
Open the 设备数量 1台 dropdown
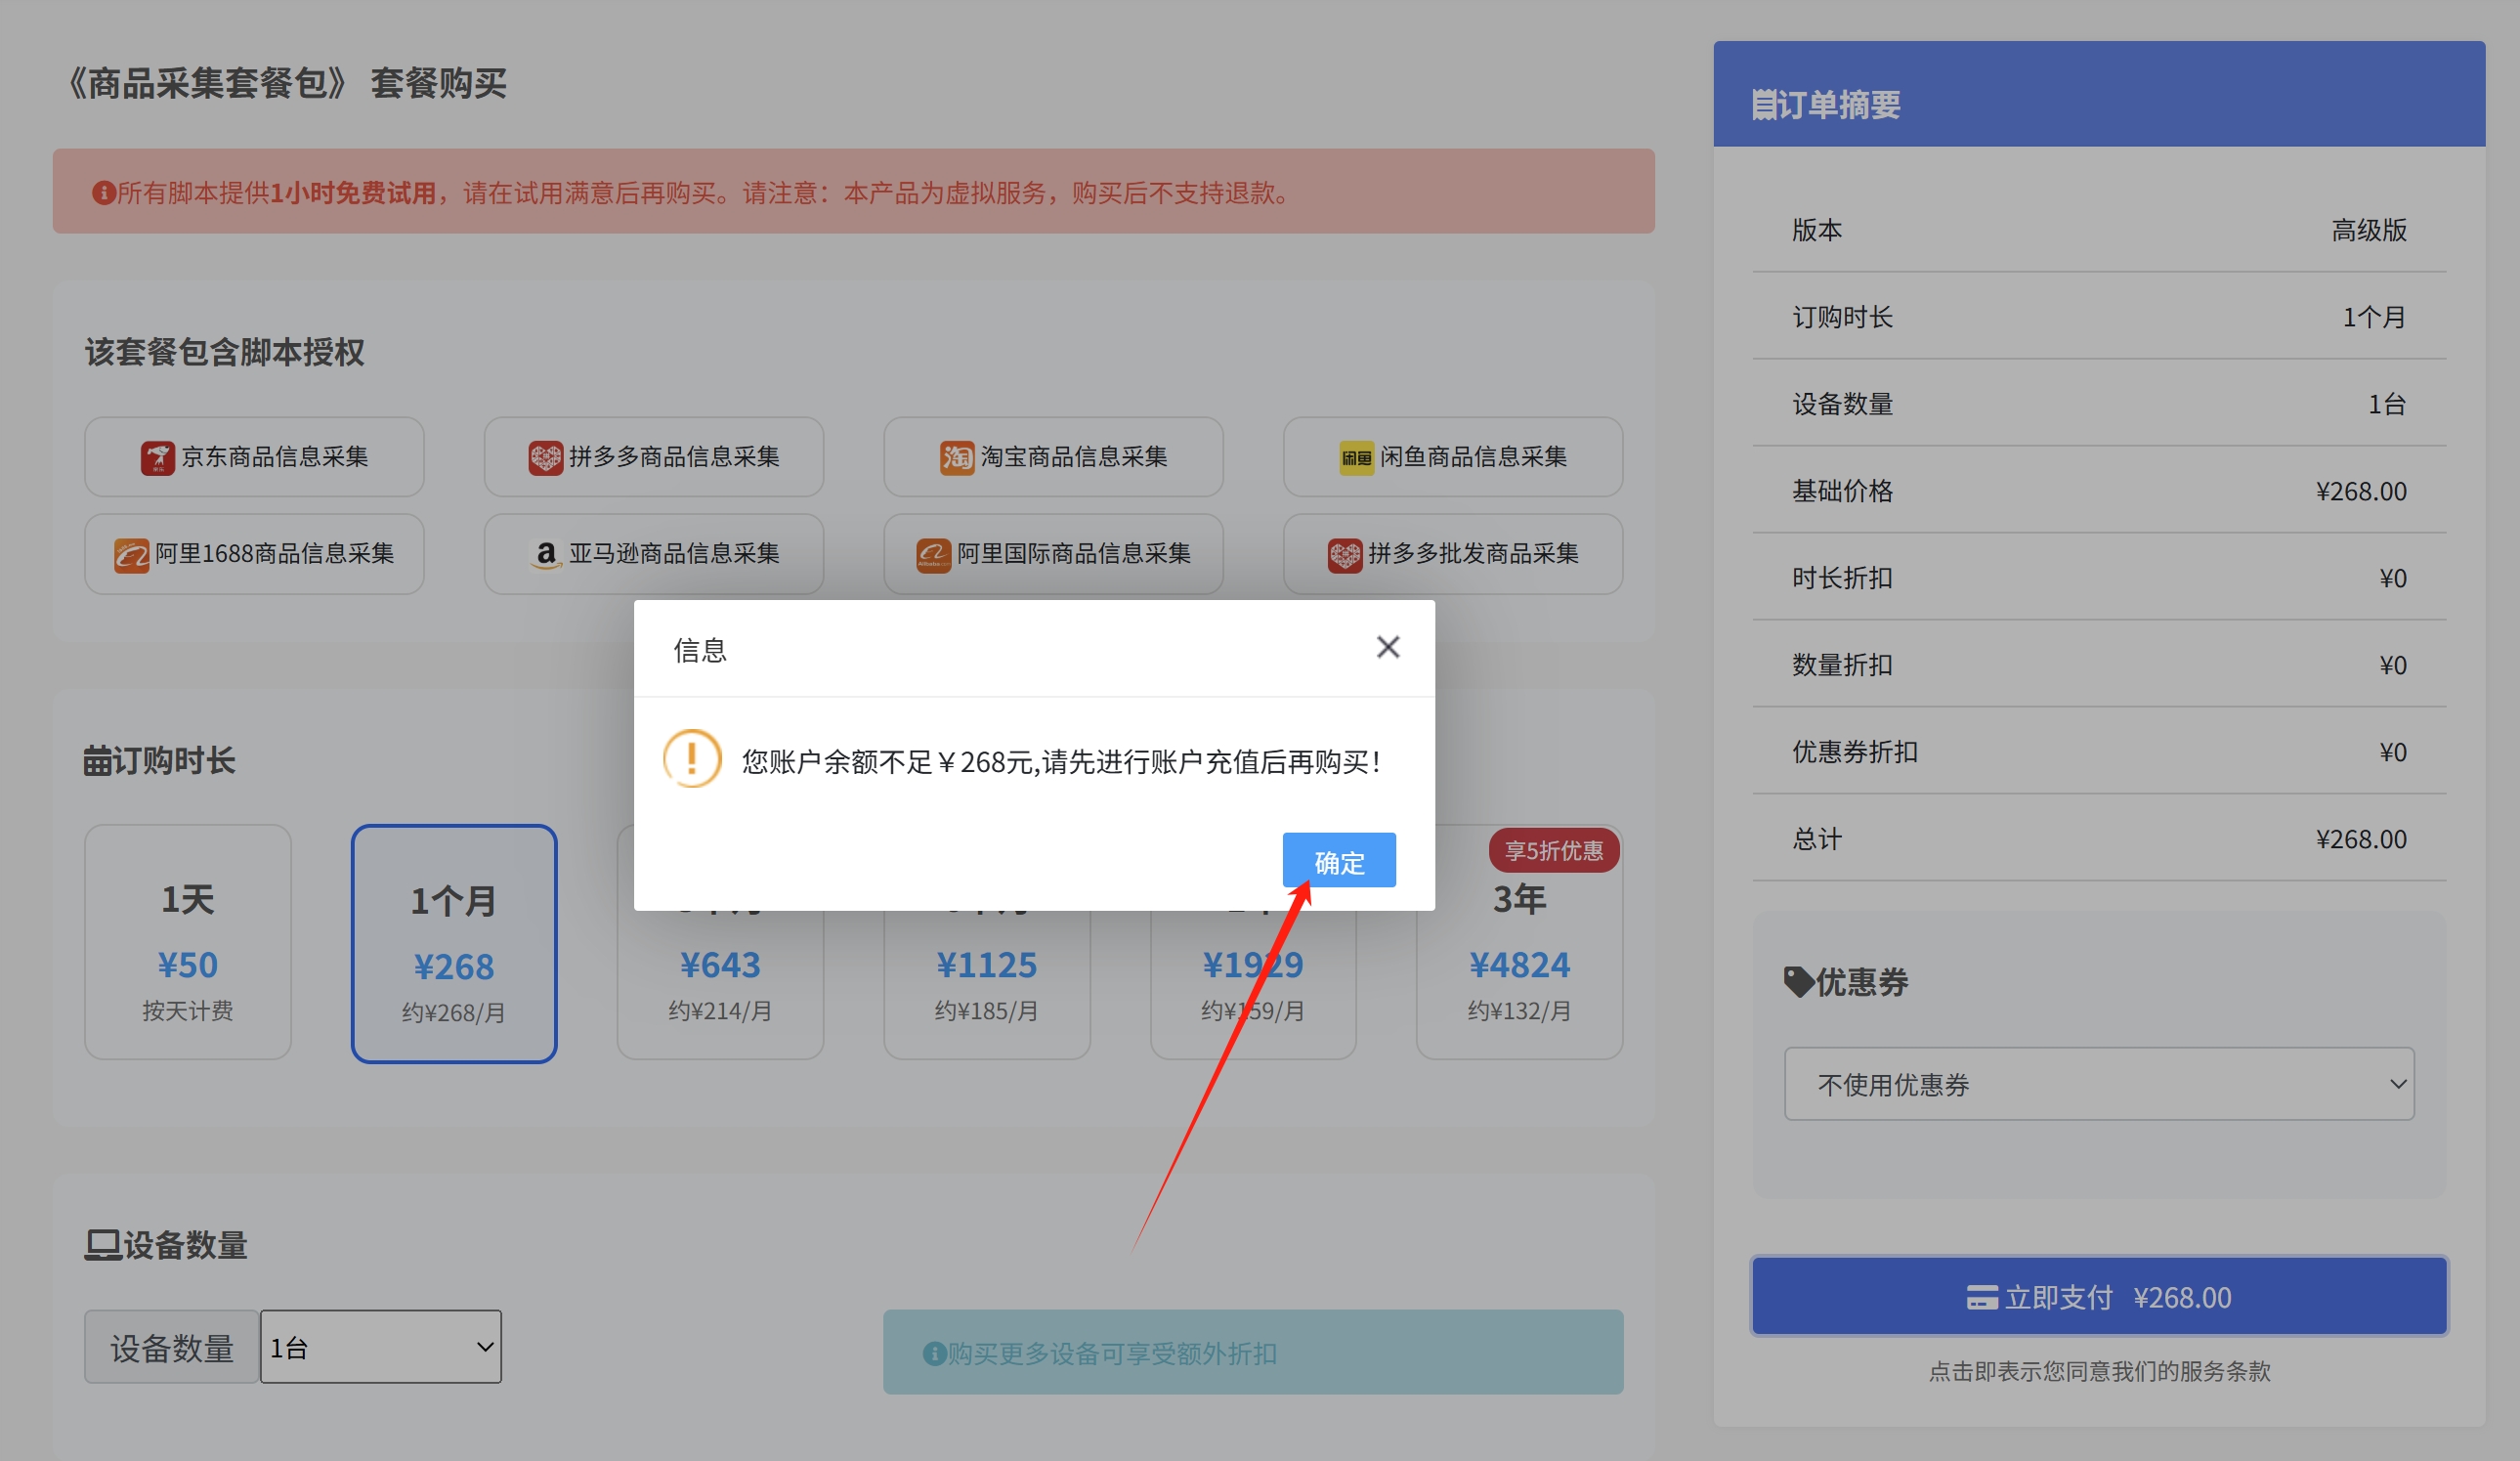[x=381, y=1347]
